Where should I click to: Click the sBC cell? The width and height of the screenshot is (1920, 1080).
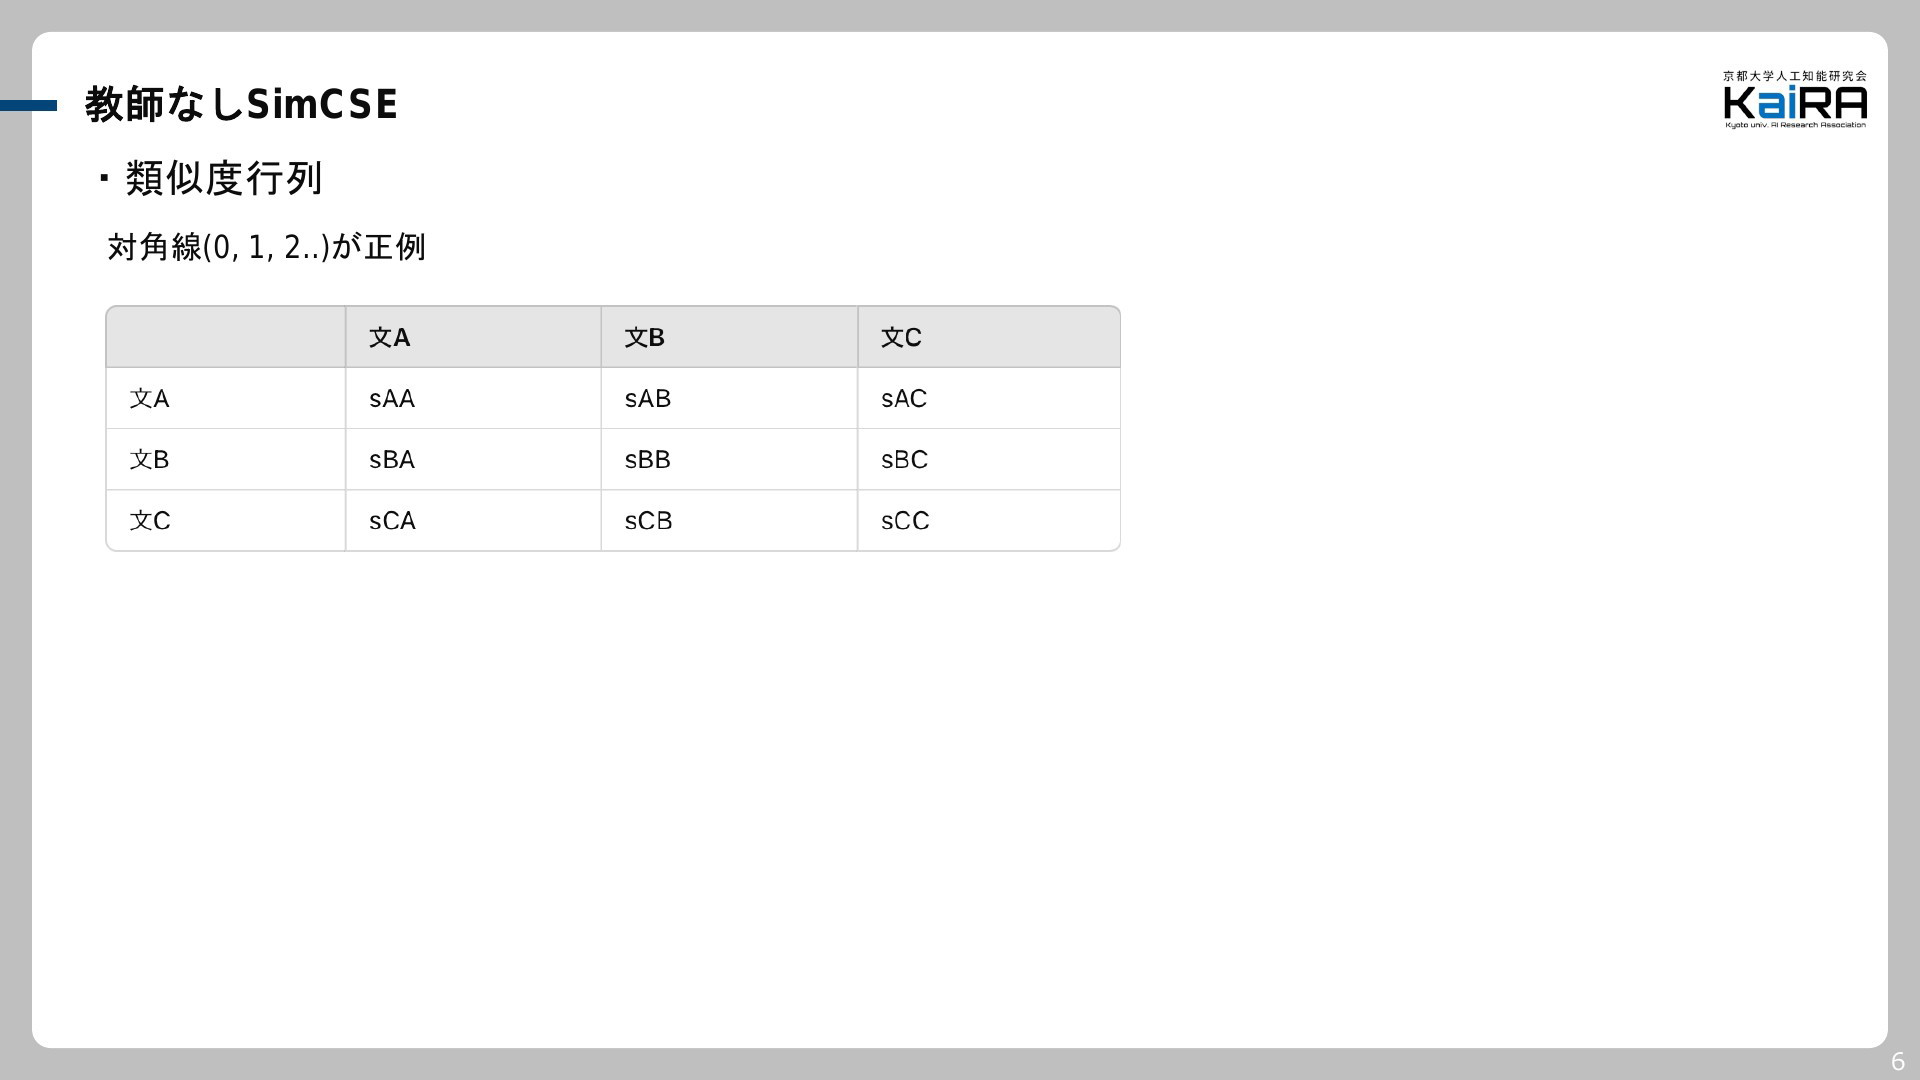click(989, 459)
